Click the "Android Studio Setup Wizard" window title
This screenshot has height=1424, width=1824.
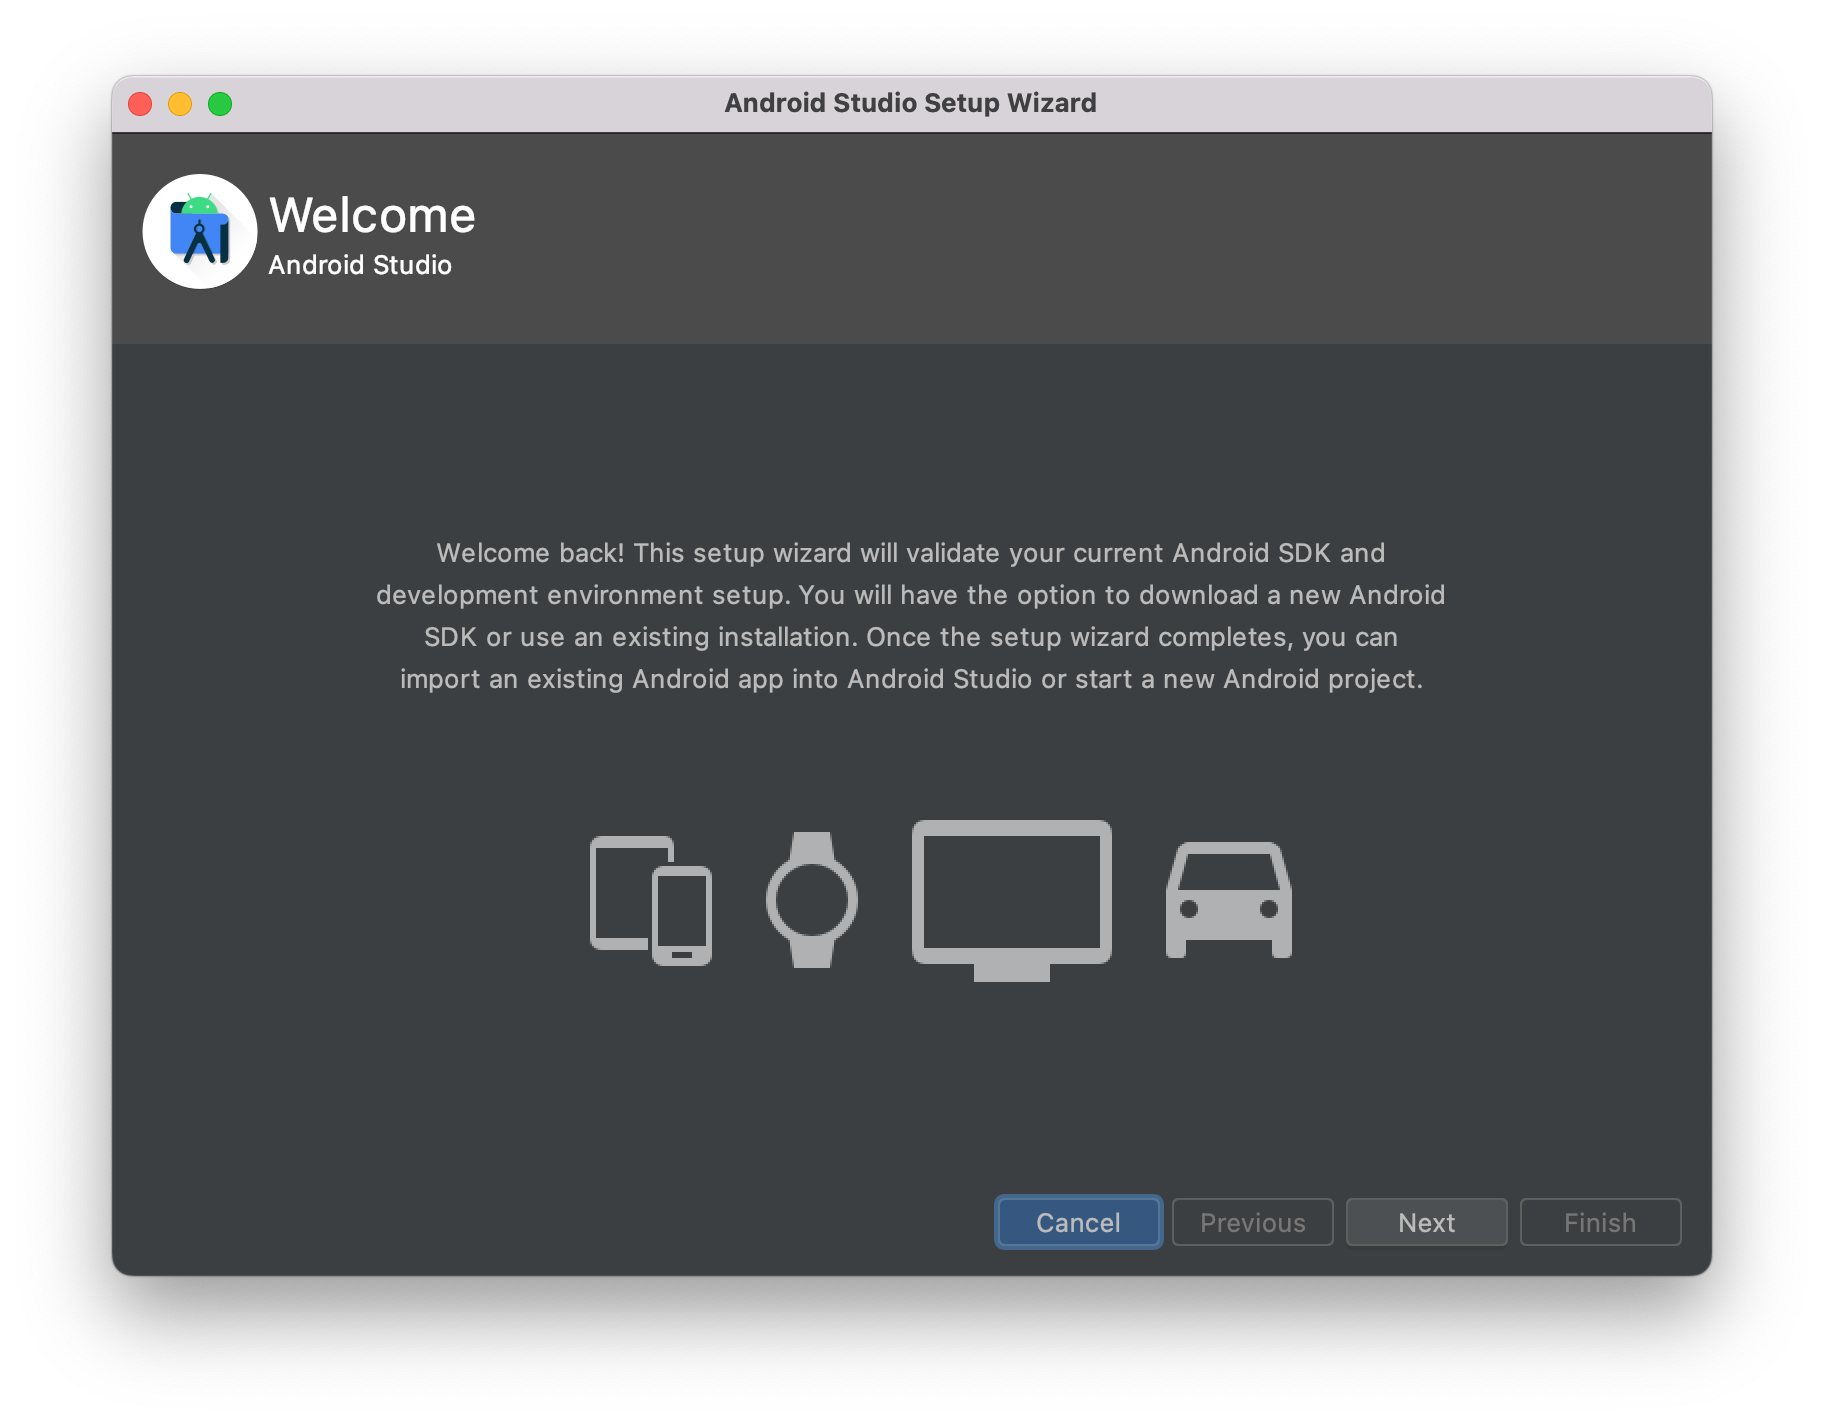(911, 103)
